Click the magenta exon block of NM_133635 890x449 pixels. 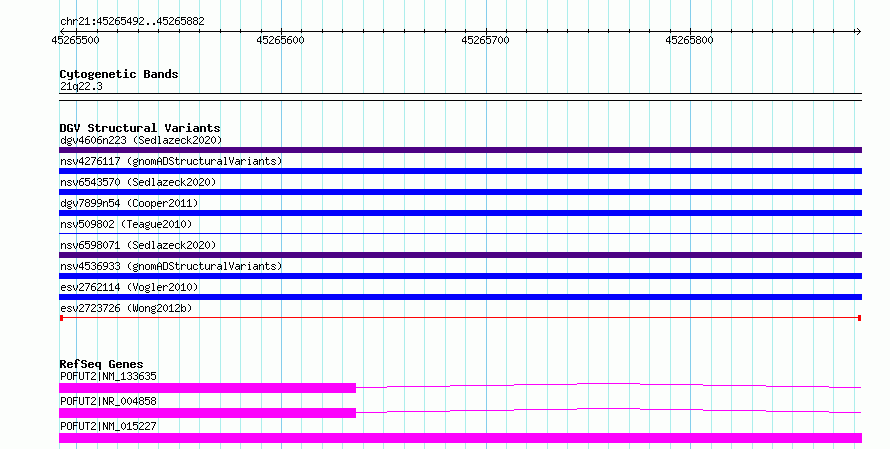[x=207, y=388]
